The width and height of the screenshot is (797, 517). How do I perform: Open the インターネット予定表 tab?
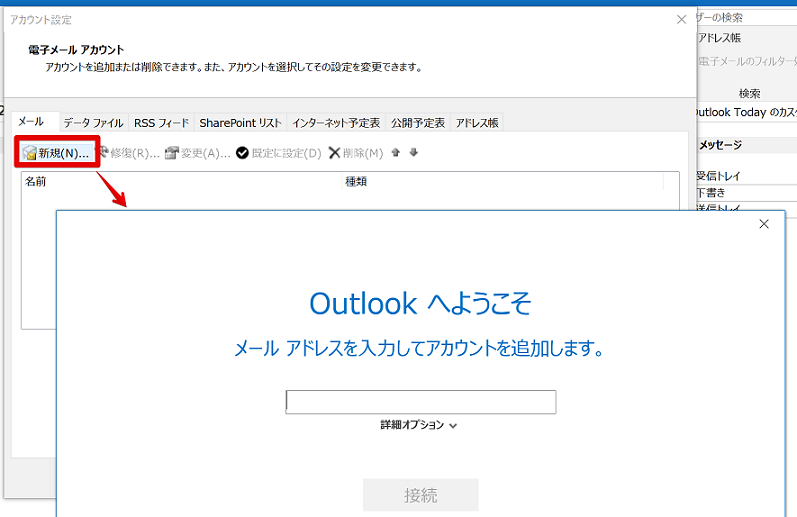(336, 123)
